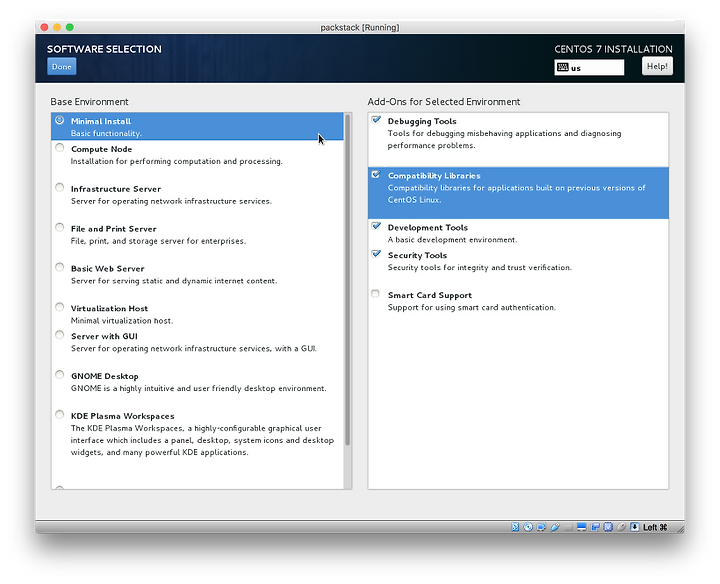Click the SOFTWARE SELECTION heading
Image resolution: width=720 pixels, height=584 pixels.
pyautogui.click(x=104, y=49)
